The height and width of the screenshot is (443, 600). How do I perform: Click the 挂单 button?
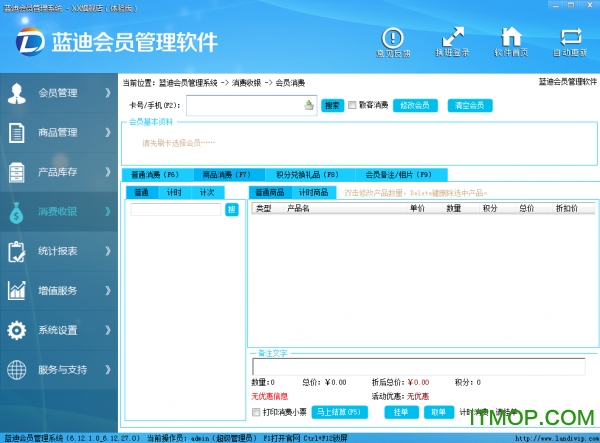click(401, 412)
